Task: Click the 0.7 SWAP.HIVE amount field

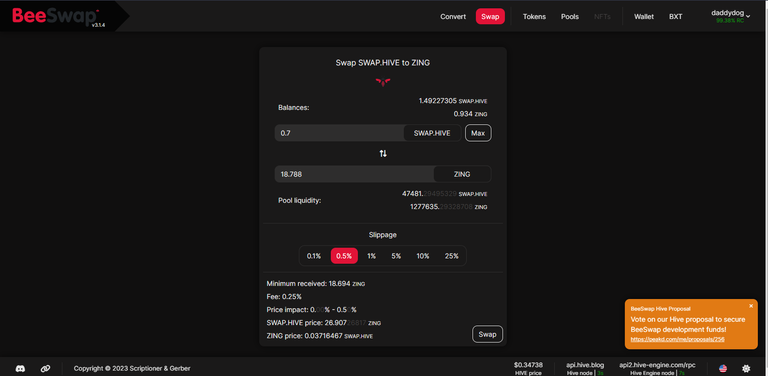Action: [x=339, y=133]
